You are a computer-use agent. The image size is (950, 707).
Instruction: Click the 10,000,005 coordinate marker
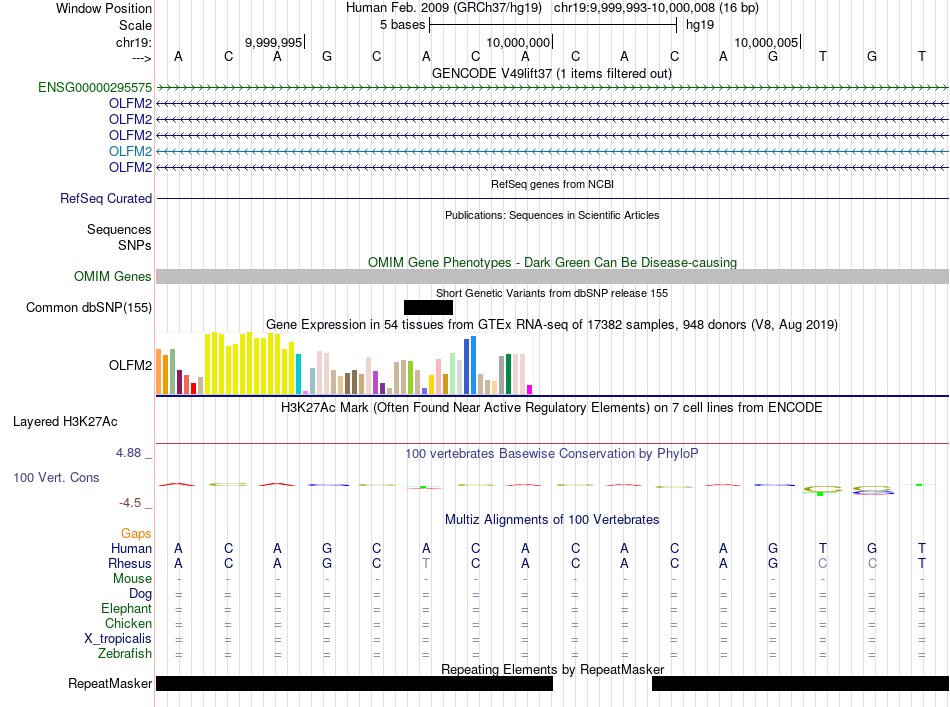point(766,42)
